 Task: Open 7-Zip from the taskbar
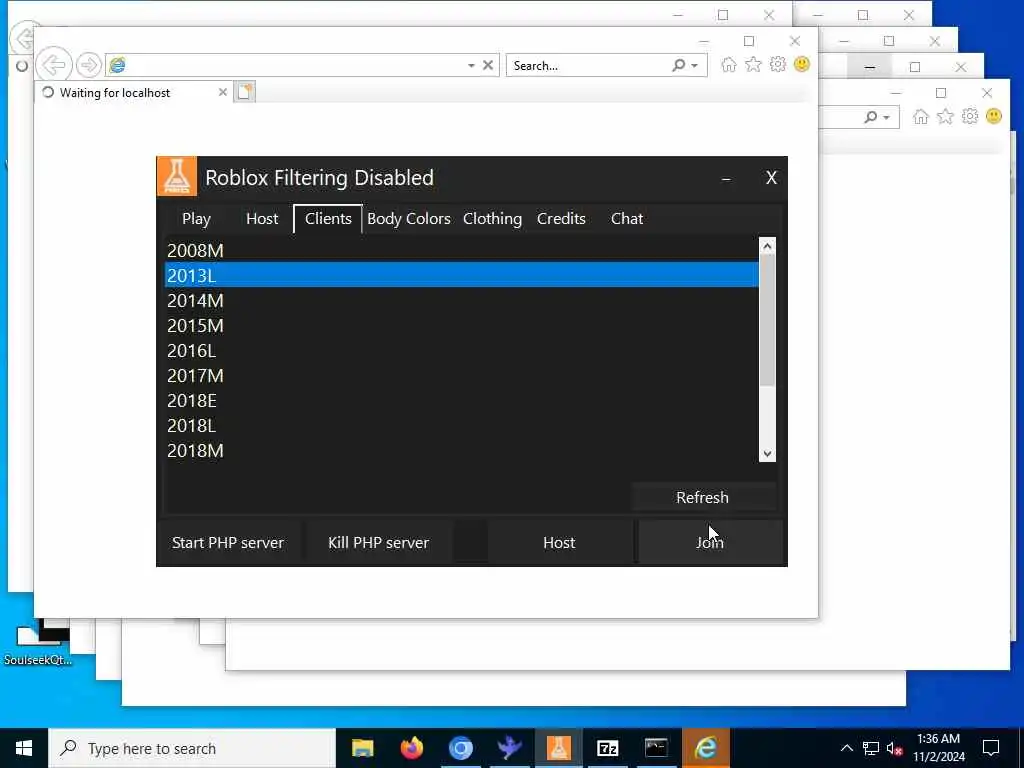click(607, 748)
